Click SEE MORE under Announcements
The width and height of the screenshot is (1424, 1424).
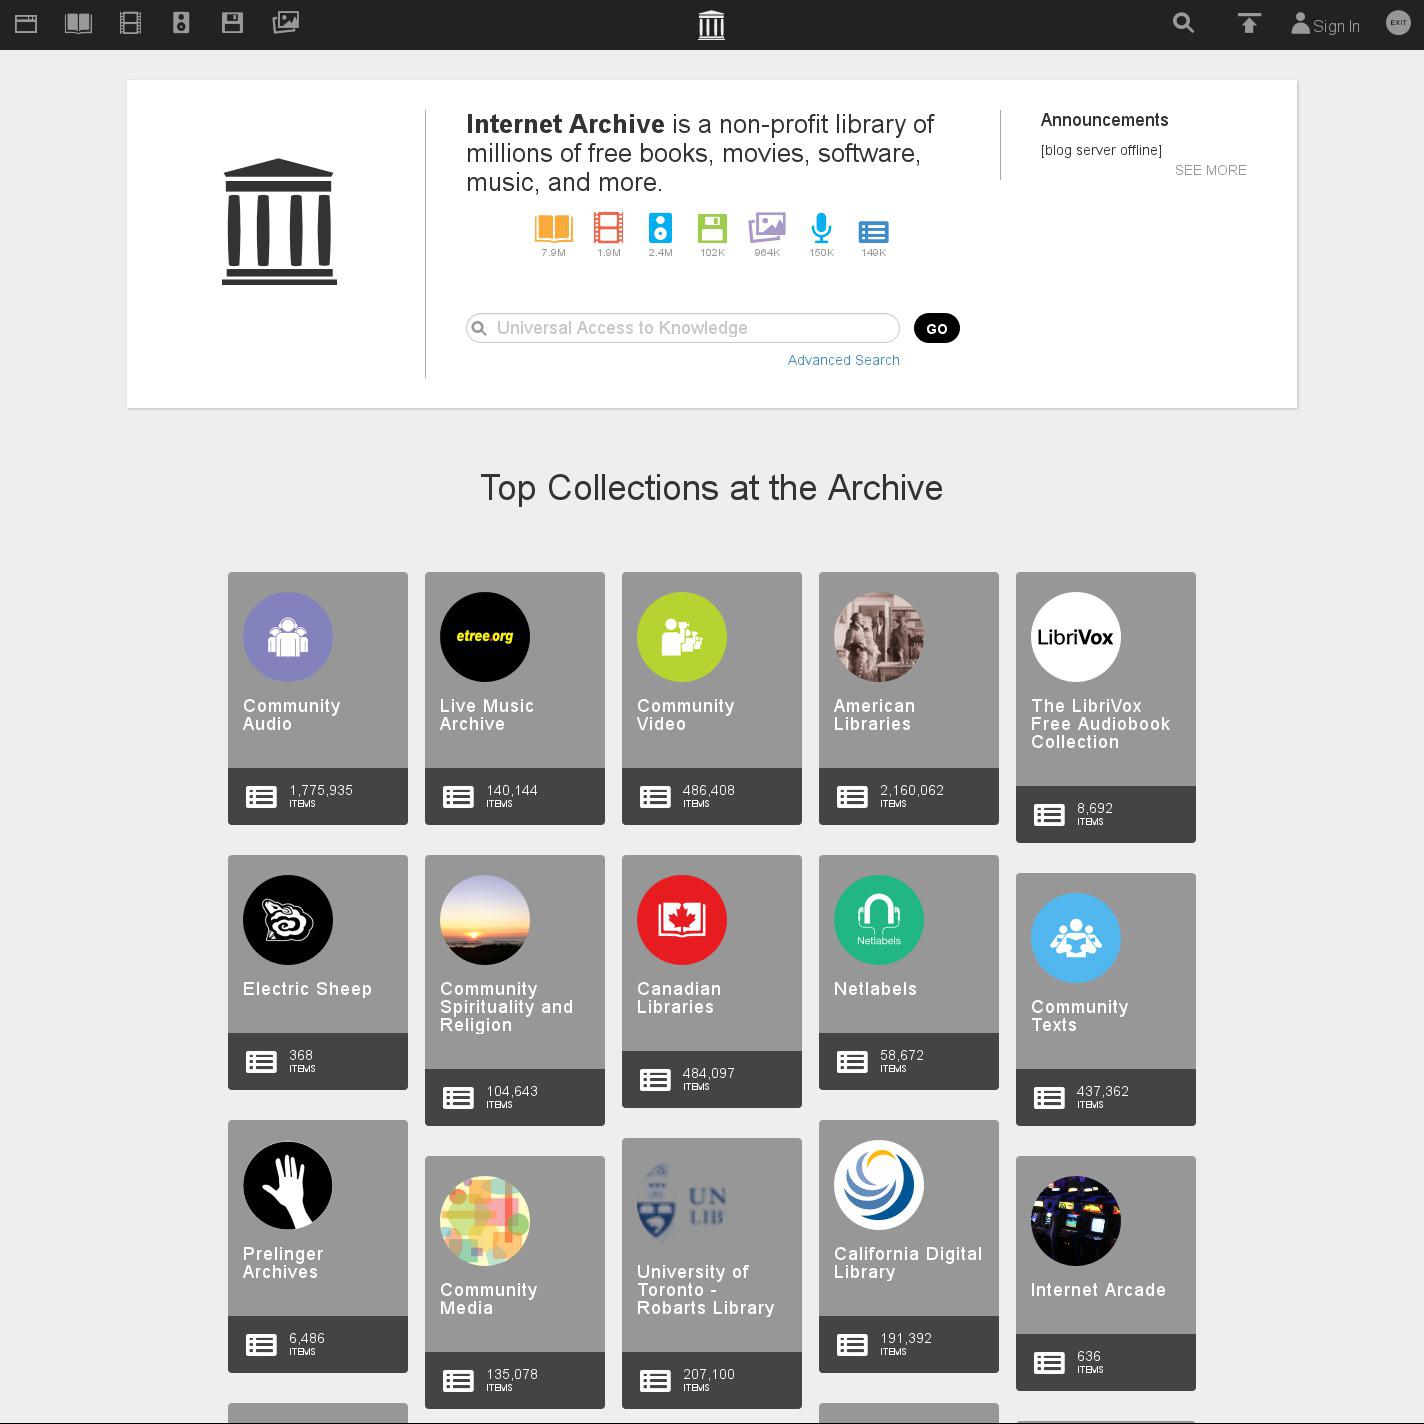1210,170
